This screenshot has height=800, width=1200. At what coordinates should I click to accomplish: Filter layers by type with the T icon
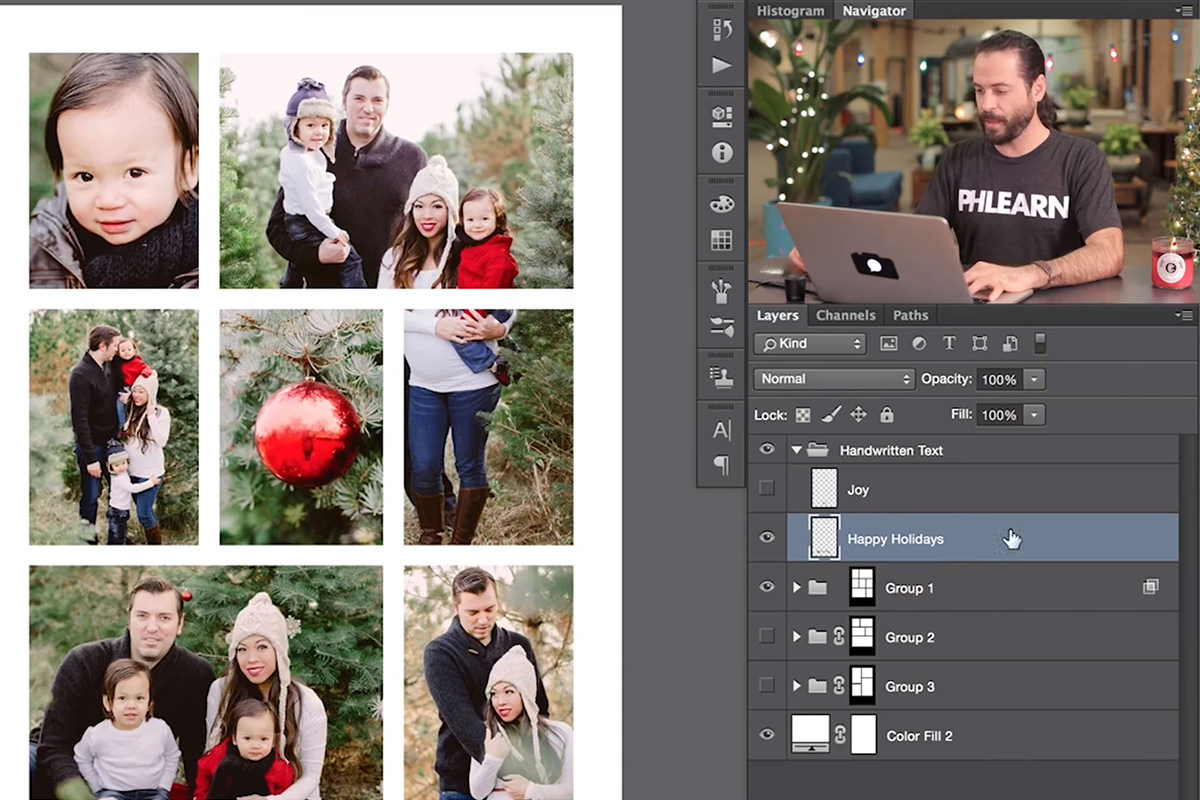[948, 343]
